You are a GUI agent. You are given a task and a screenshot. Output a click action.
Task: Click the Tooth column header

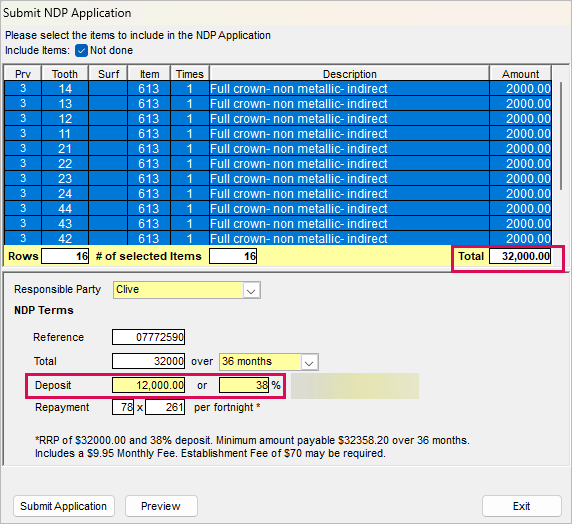tap(65, 74)
